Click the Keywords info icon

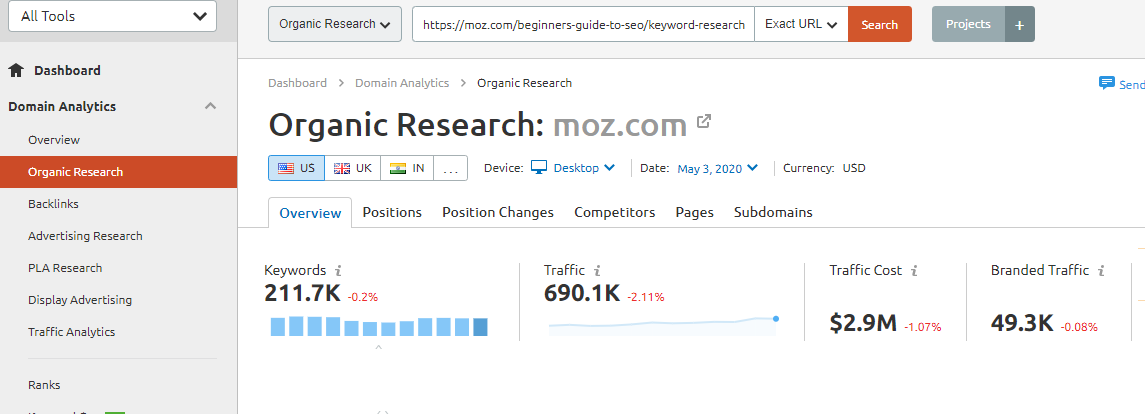pos(338,271)
